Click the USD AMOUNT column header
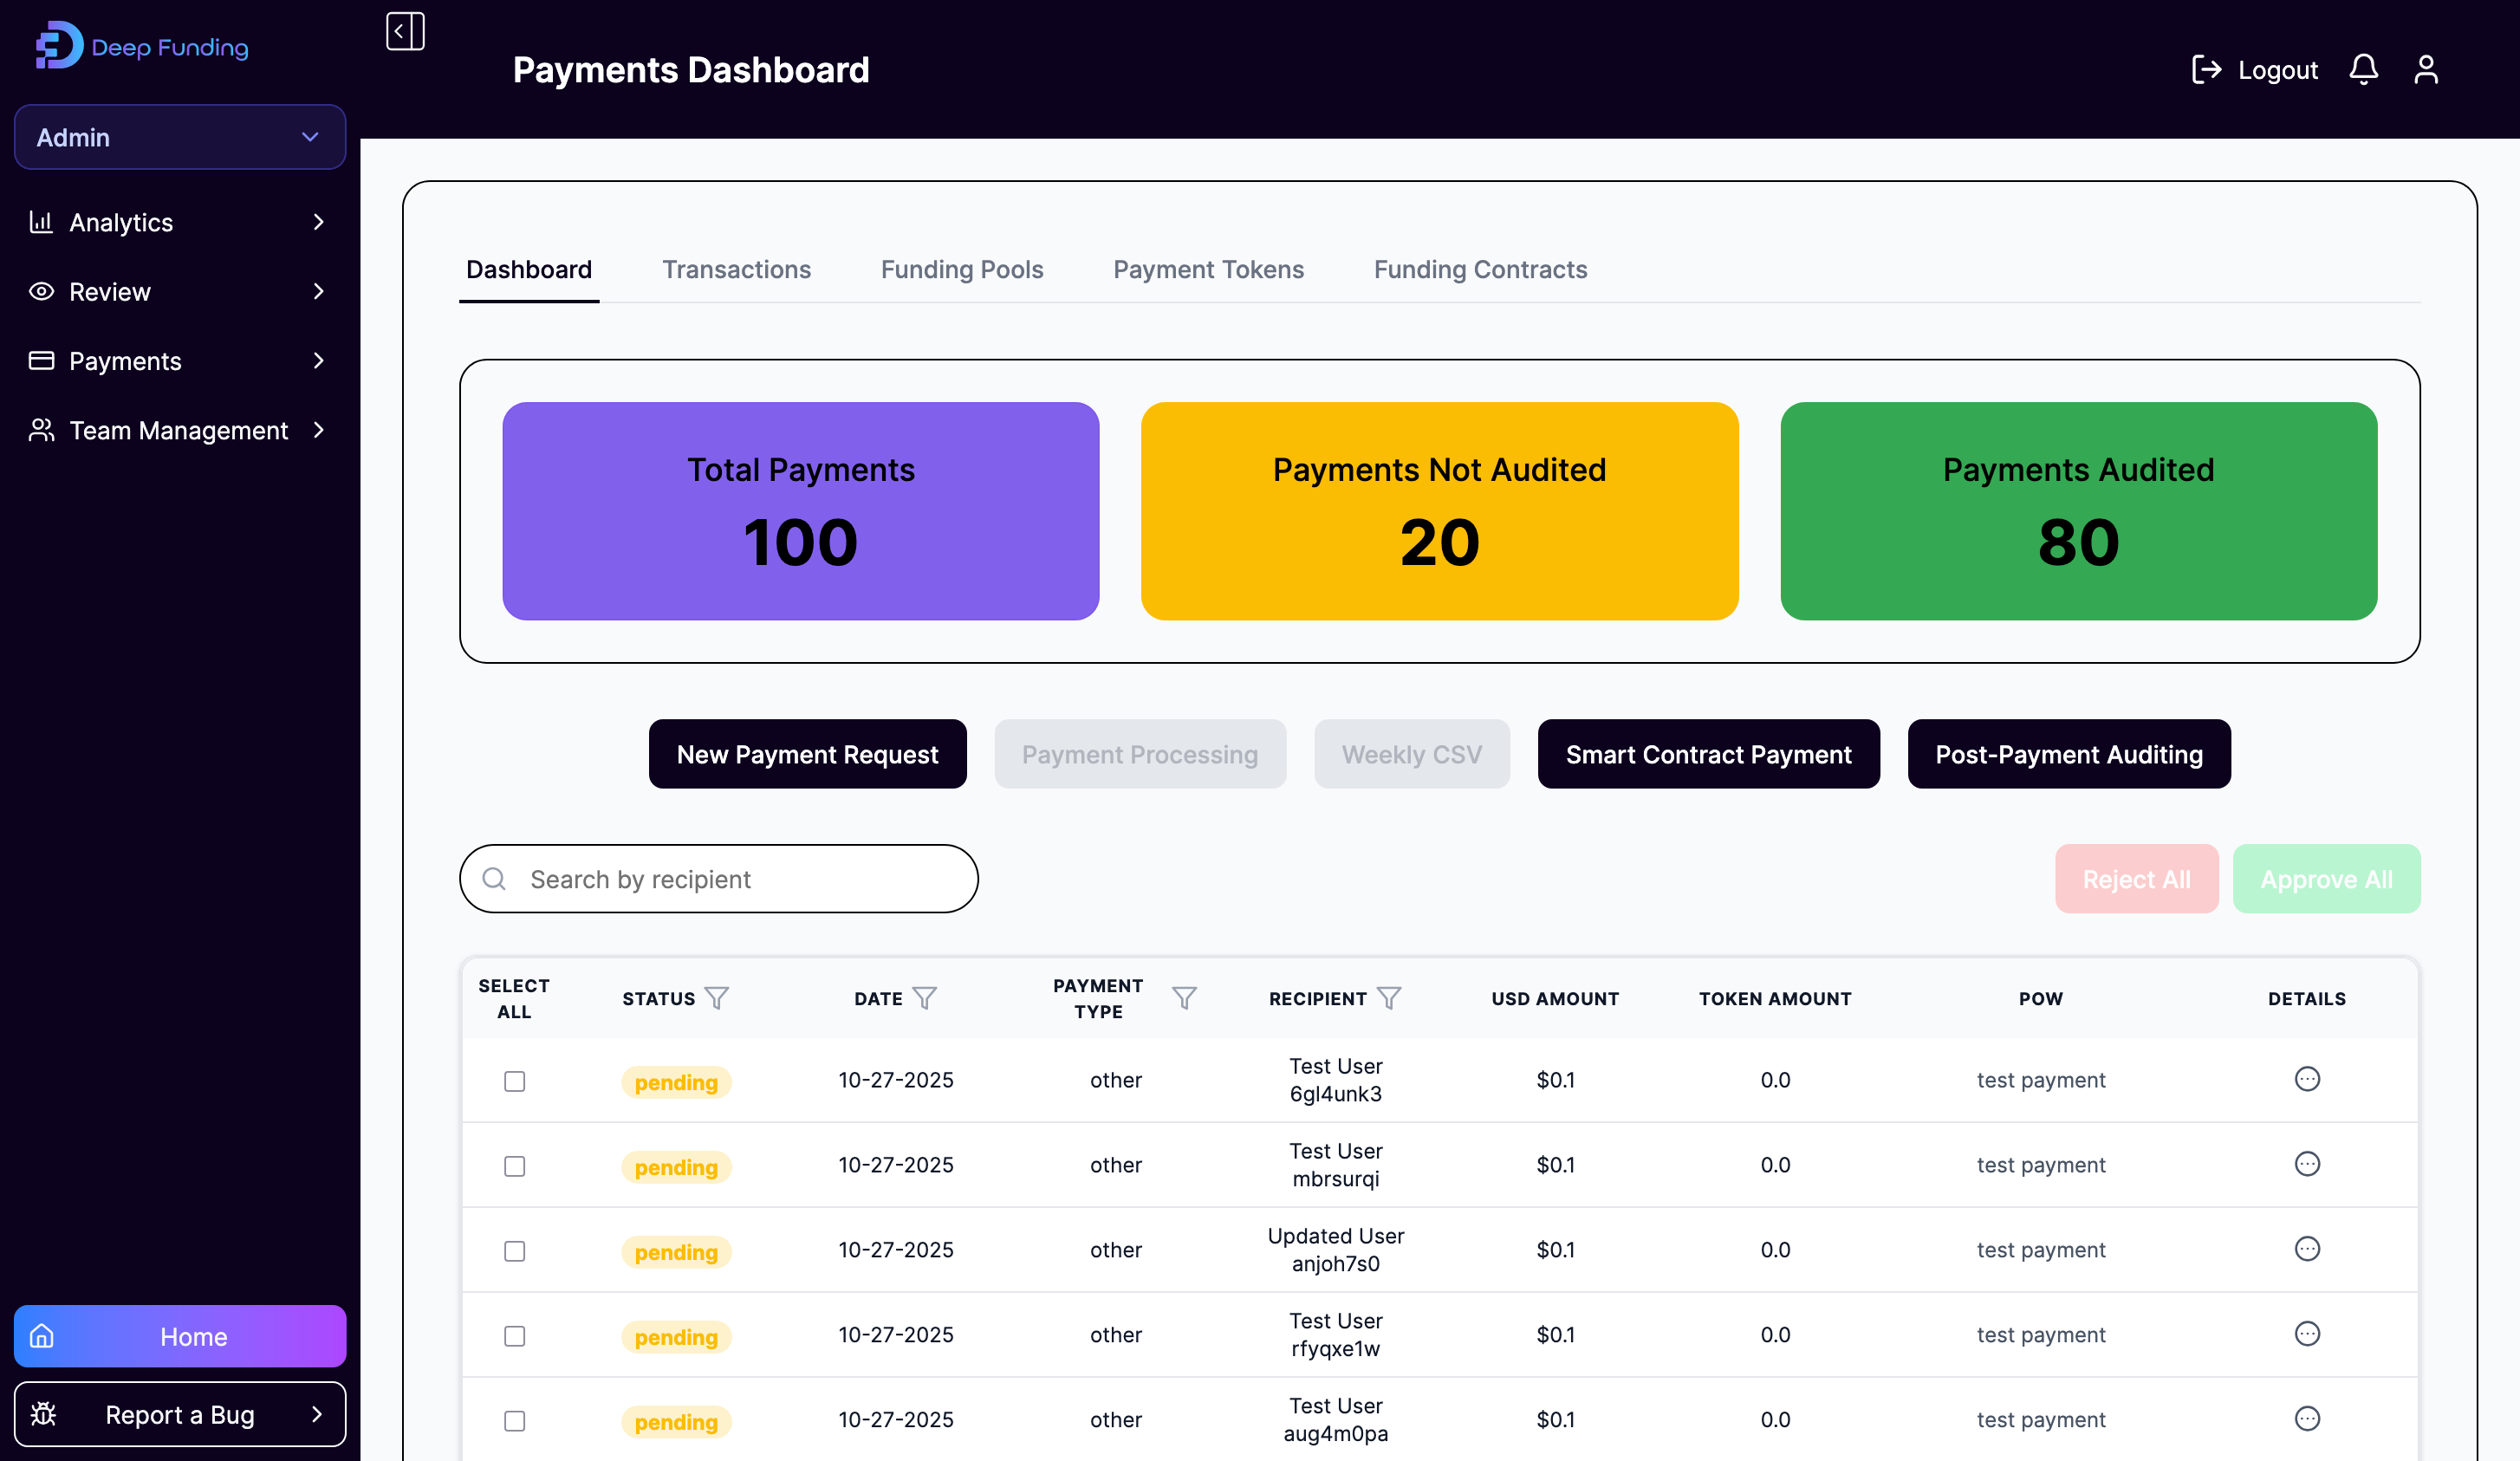Viewport: 2520px width, 1461px height. point(1555,998)
